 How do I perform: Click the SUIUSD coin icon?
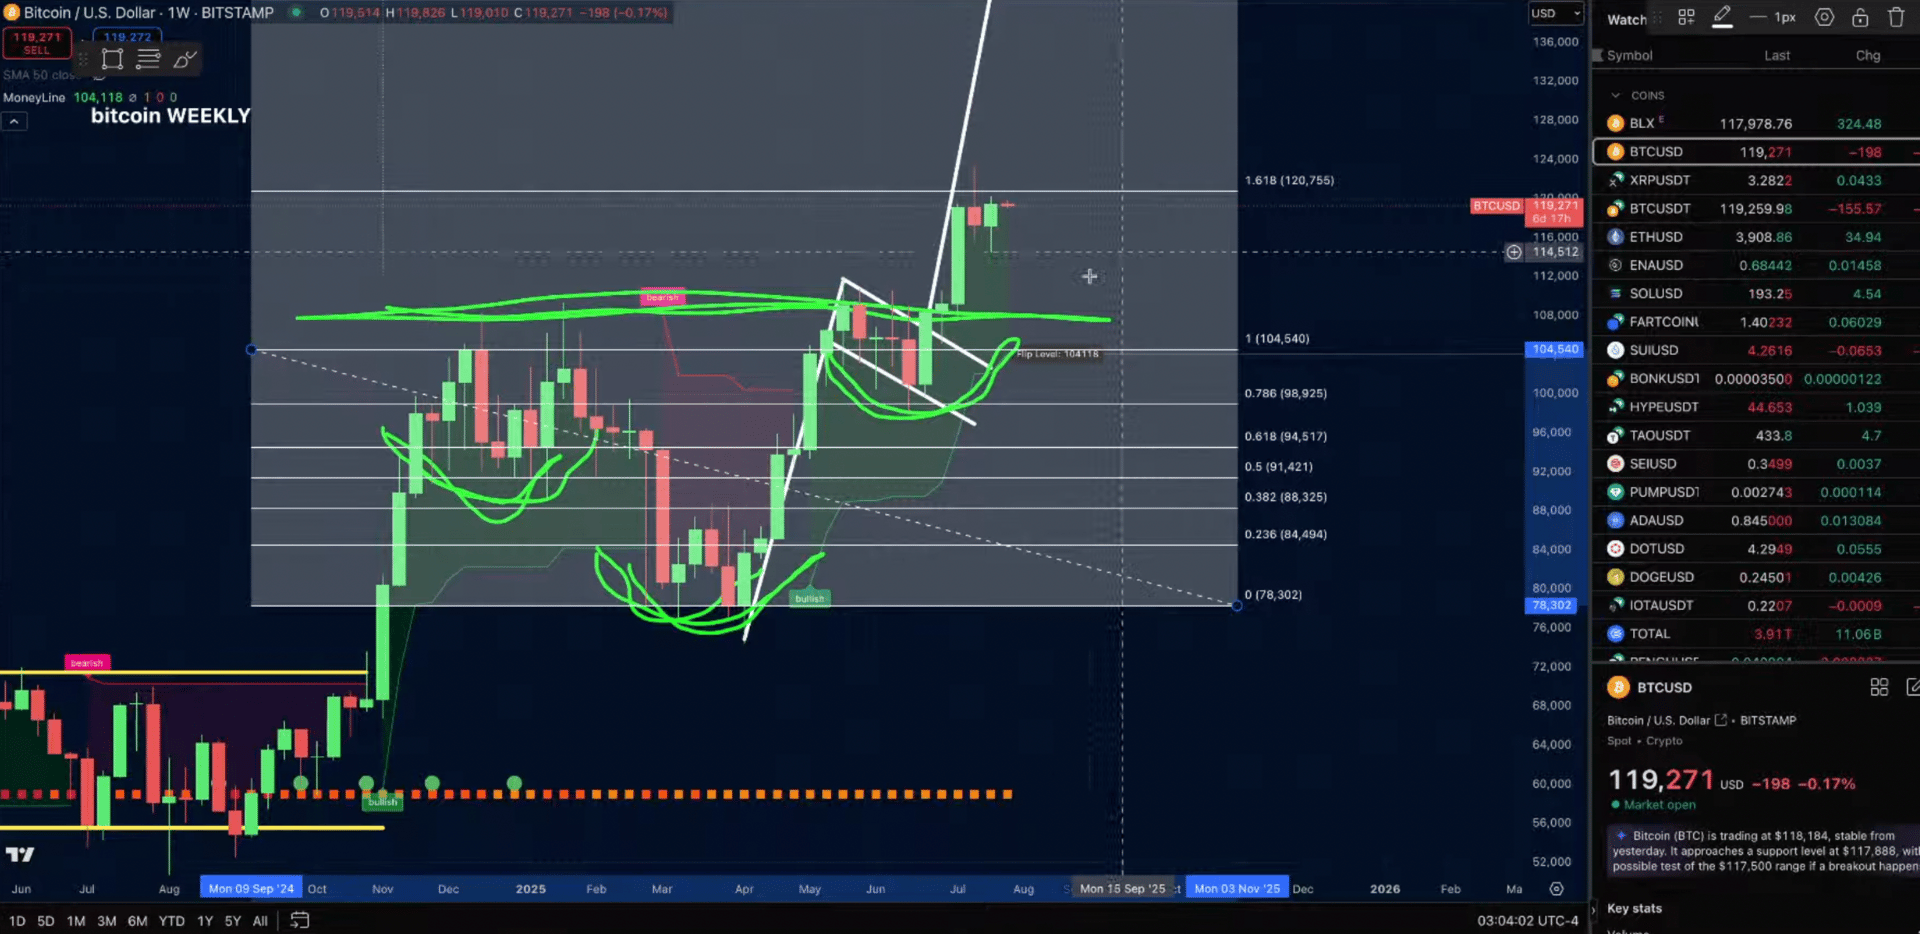click(1615, 351)
